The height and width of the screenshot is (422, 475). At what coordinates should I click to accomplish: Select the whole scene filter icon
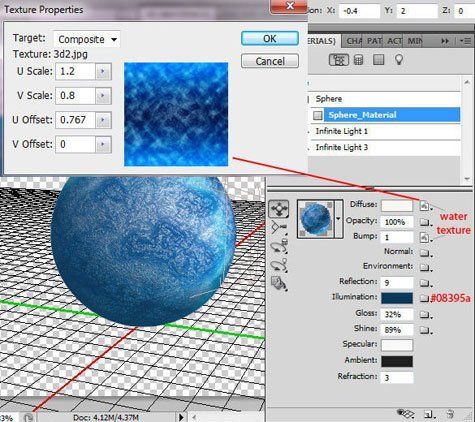pos(339,60)
